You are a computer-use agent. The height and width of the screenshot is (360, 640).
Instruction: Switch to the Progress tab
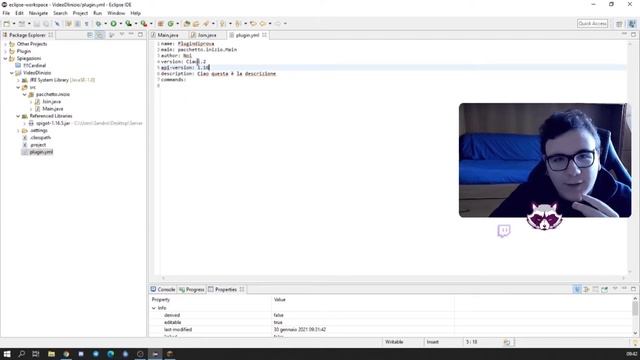coord(191,289)
